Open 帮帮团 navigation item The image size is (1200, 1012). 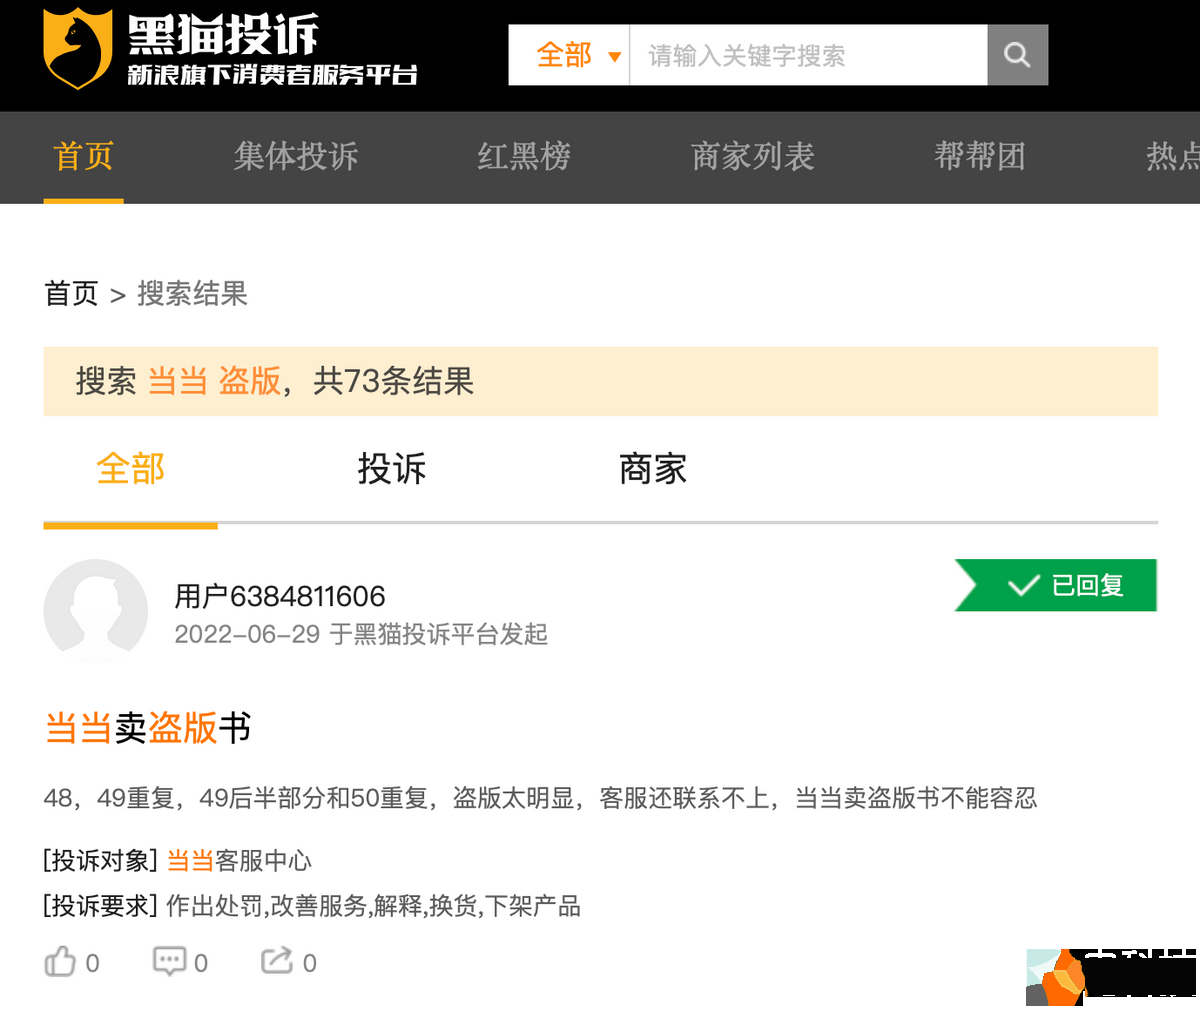coord(979,157)
